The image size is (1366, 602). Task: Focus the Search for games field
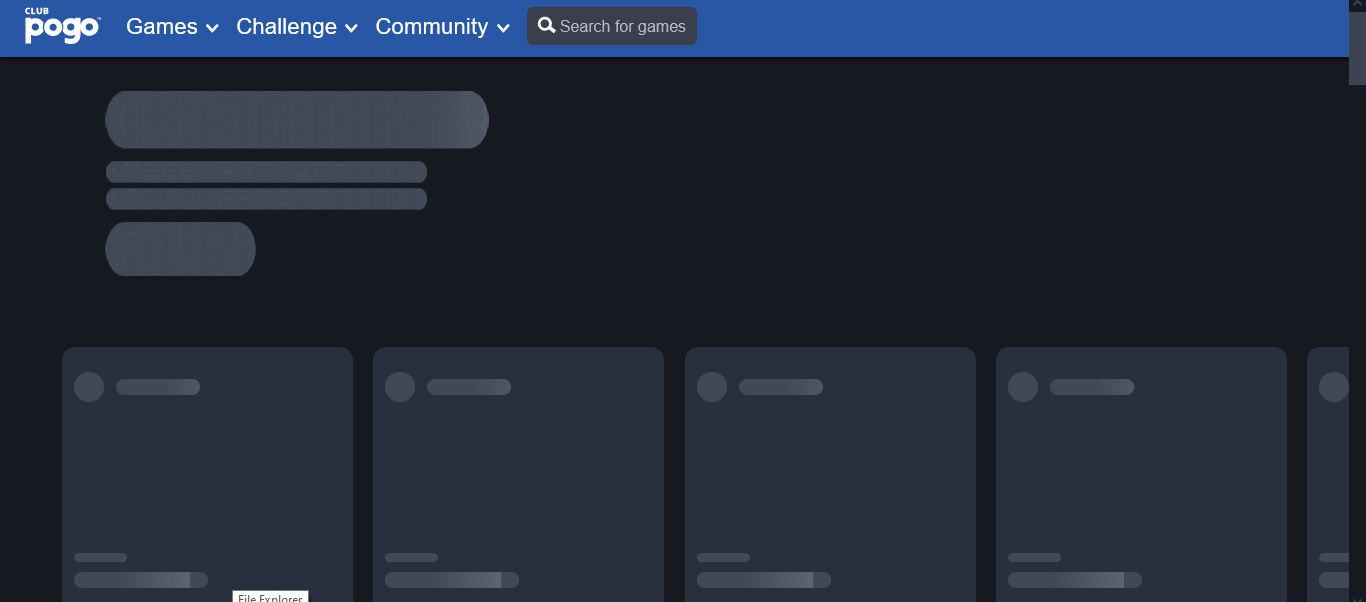tap(622, 27)
